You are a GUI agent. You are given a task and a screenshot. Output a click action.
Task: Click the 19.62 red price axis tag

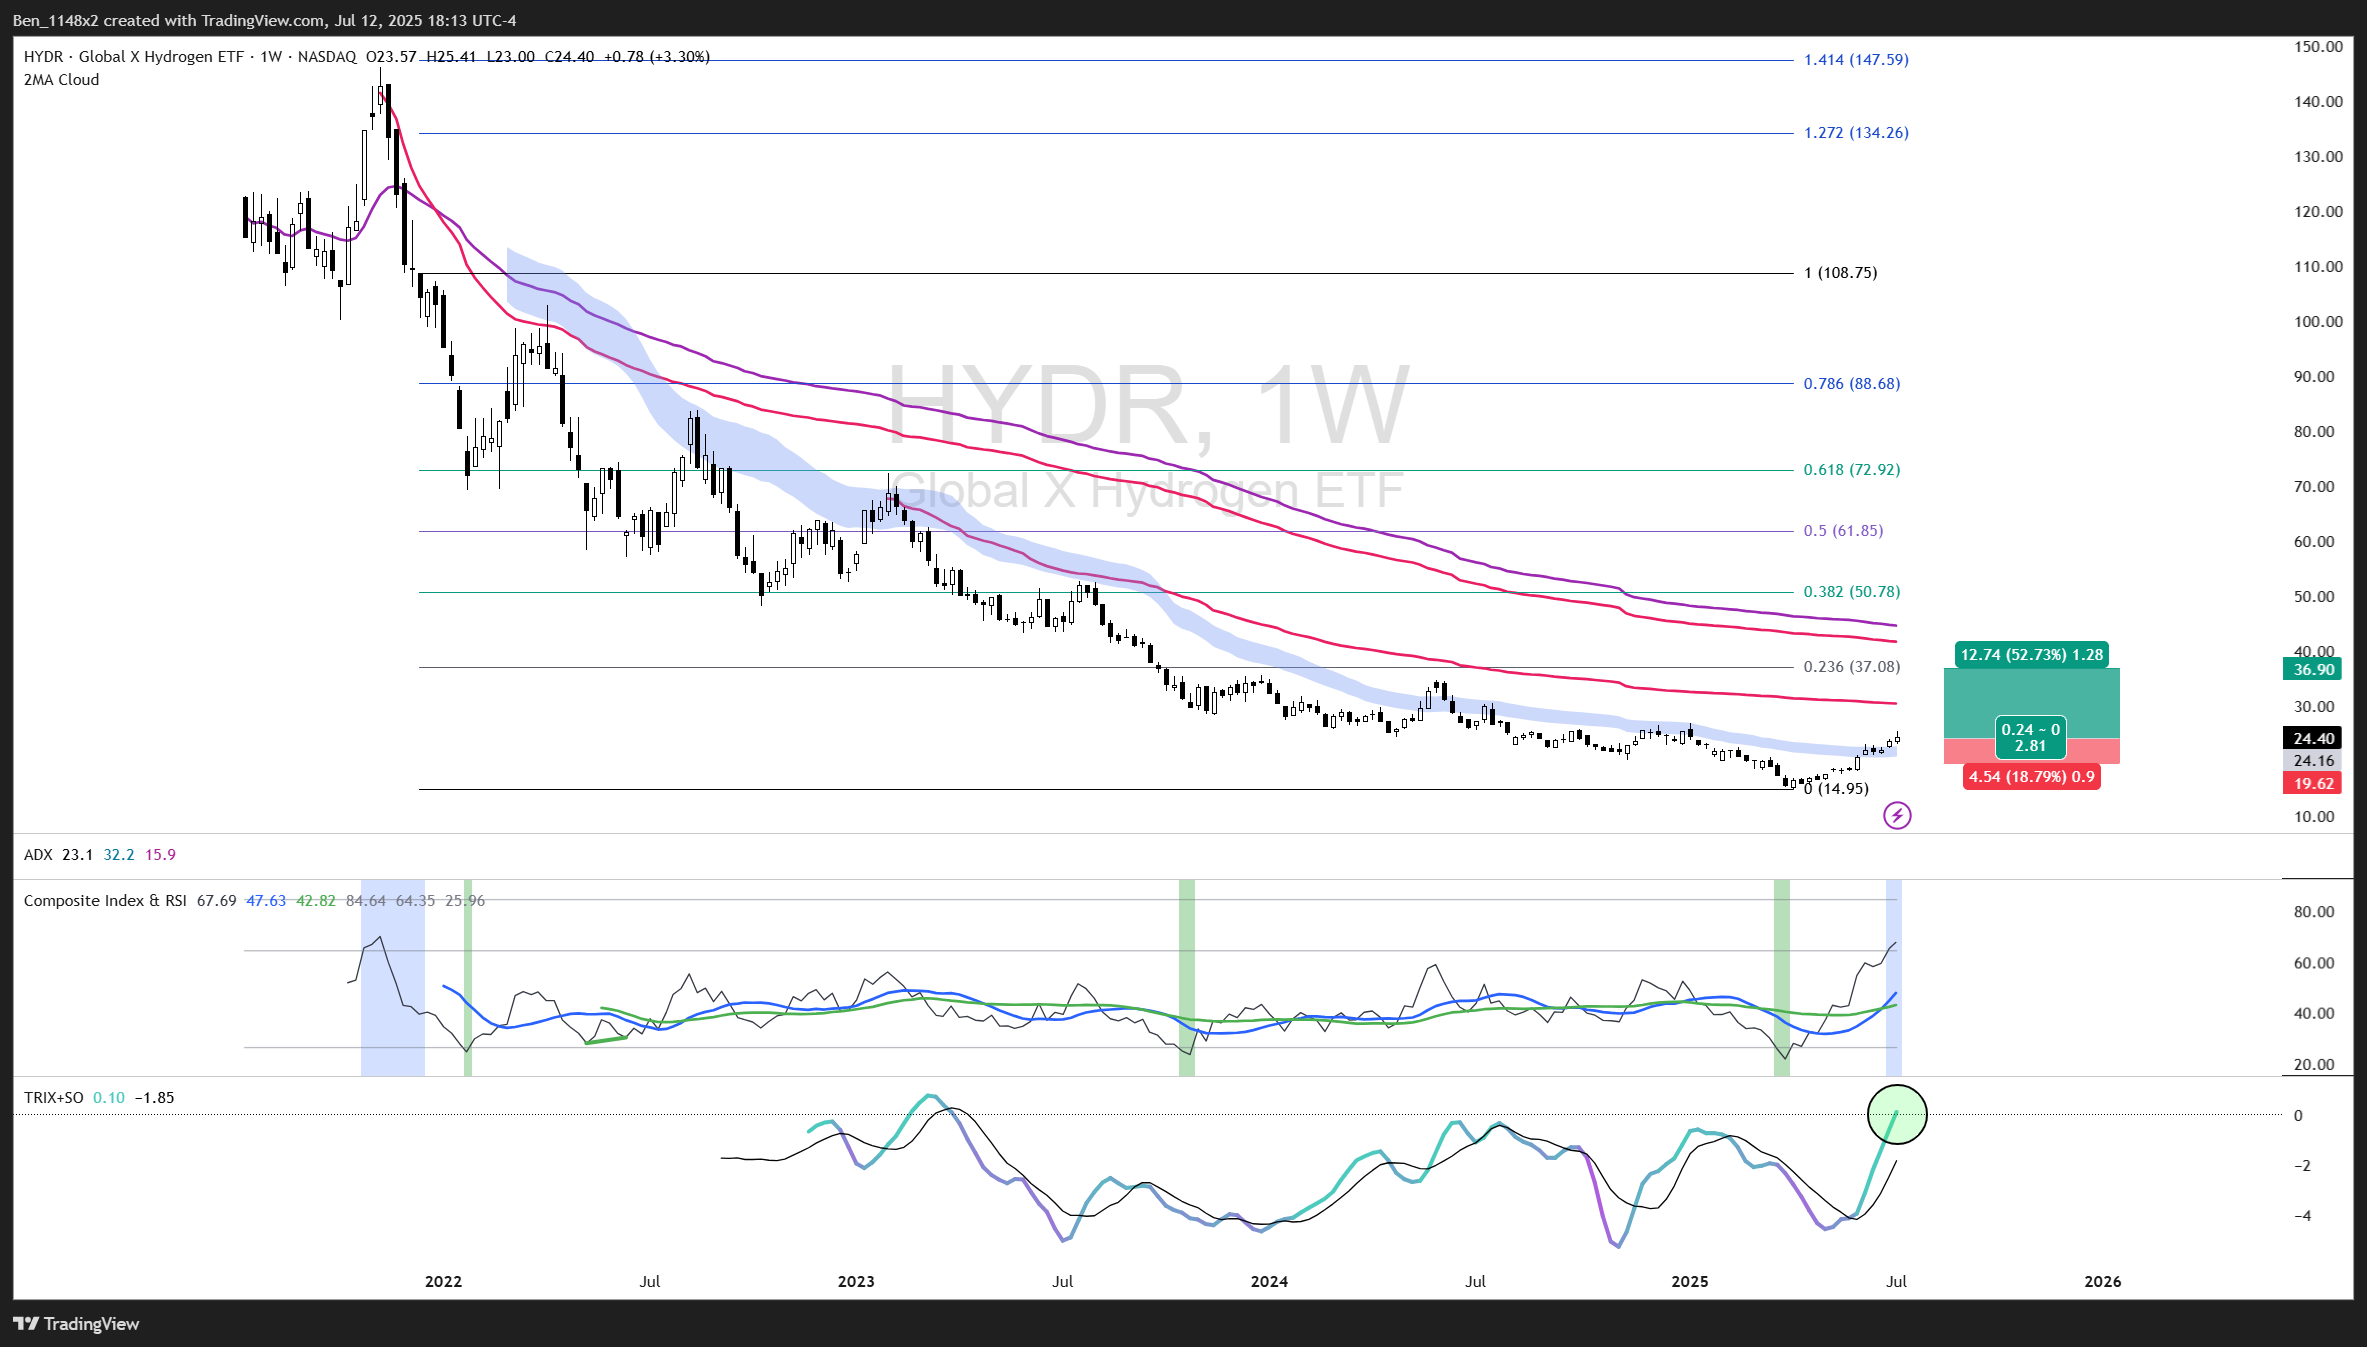[2312, 784]
